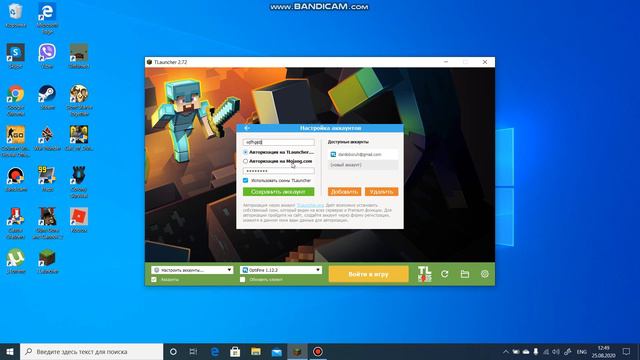Click the password input field

coord(279,171)
